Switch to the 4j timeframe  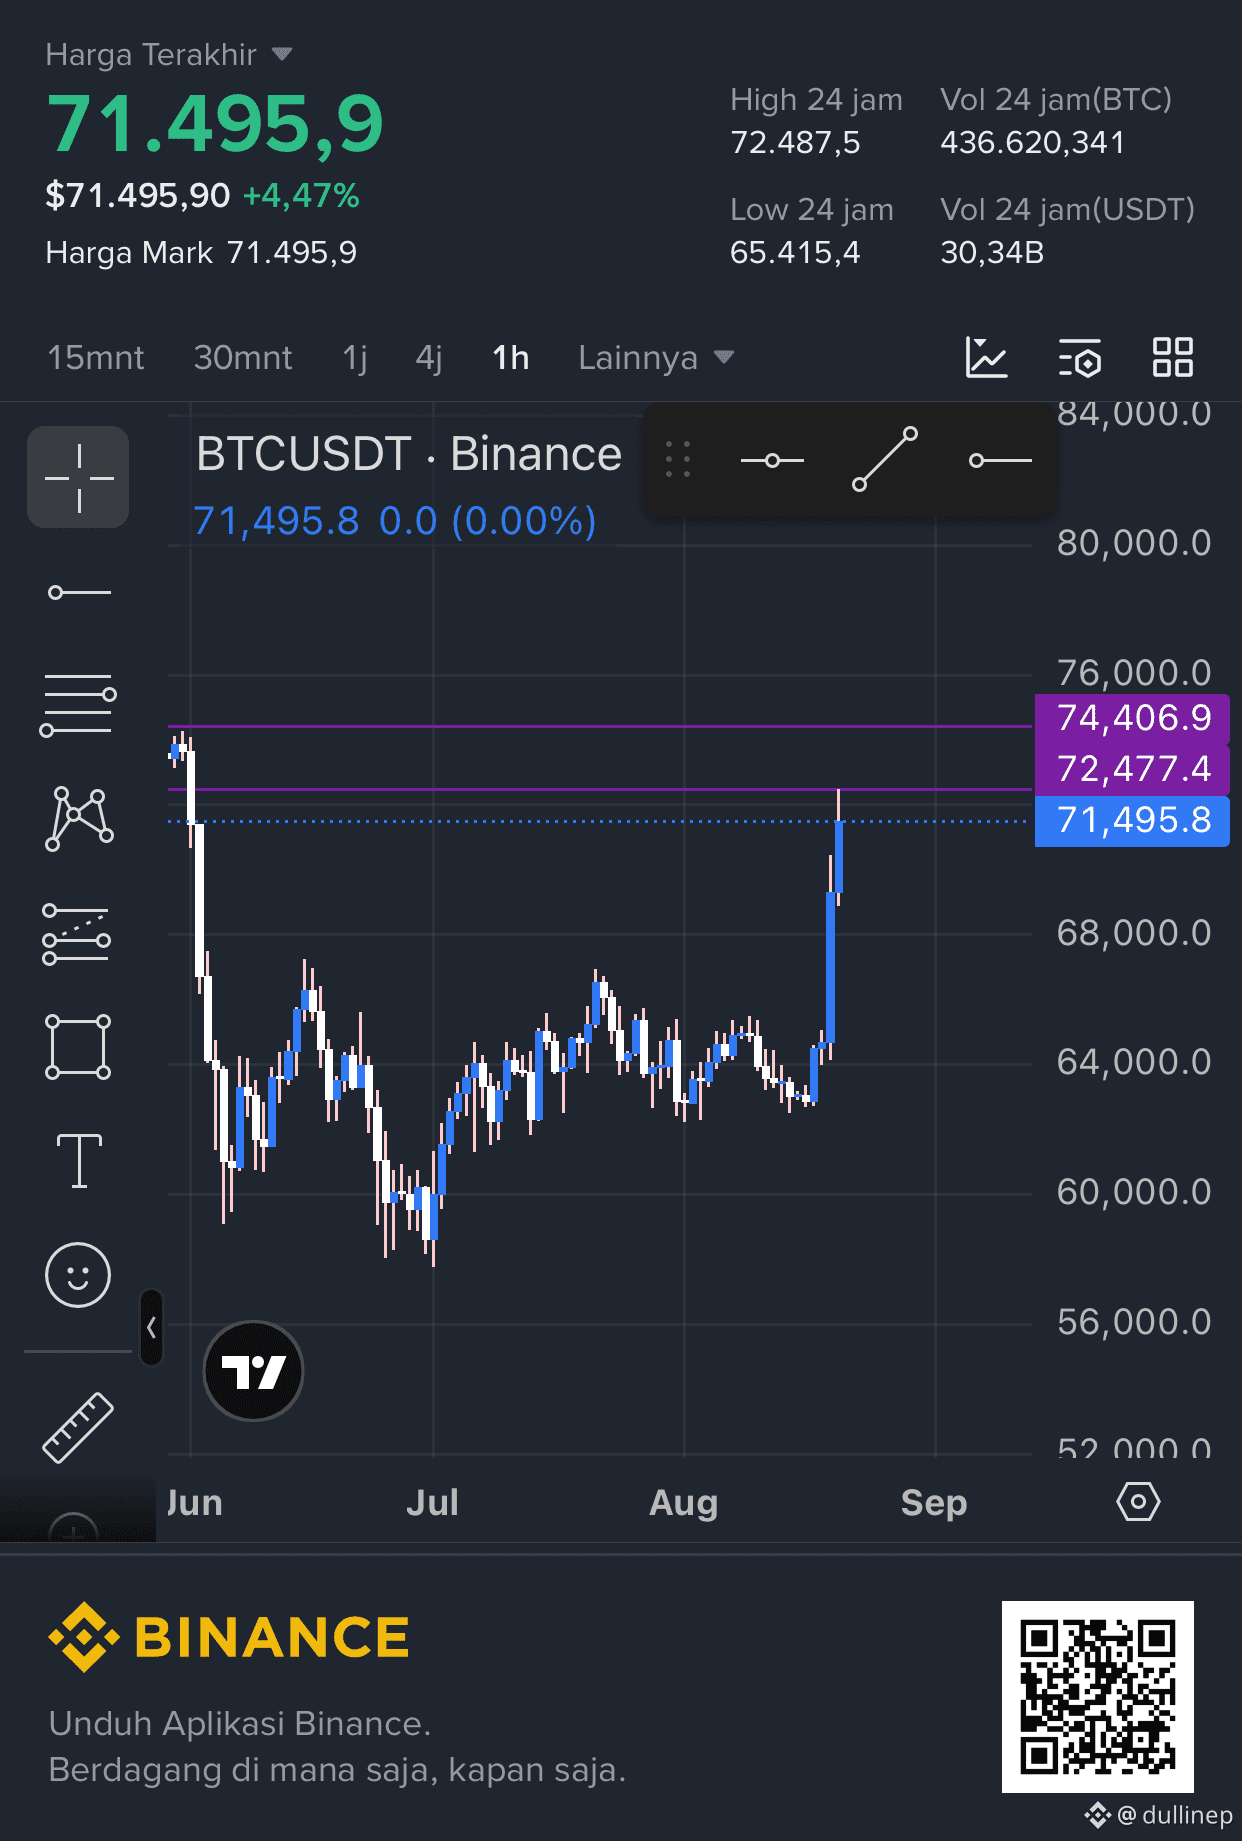429,357
